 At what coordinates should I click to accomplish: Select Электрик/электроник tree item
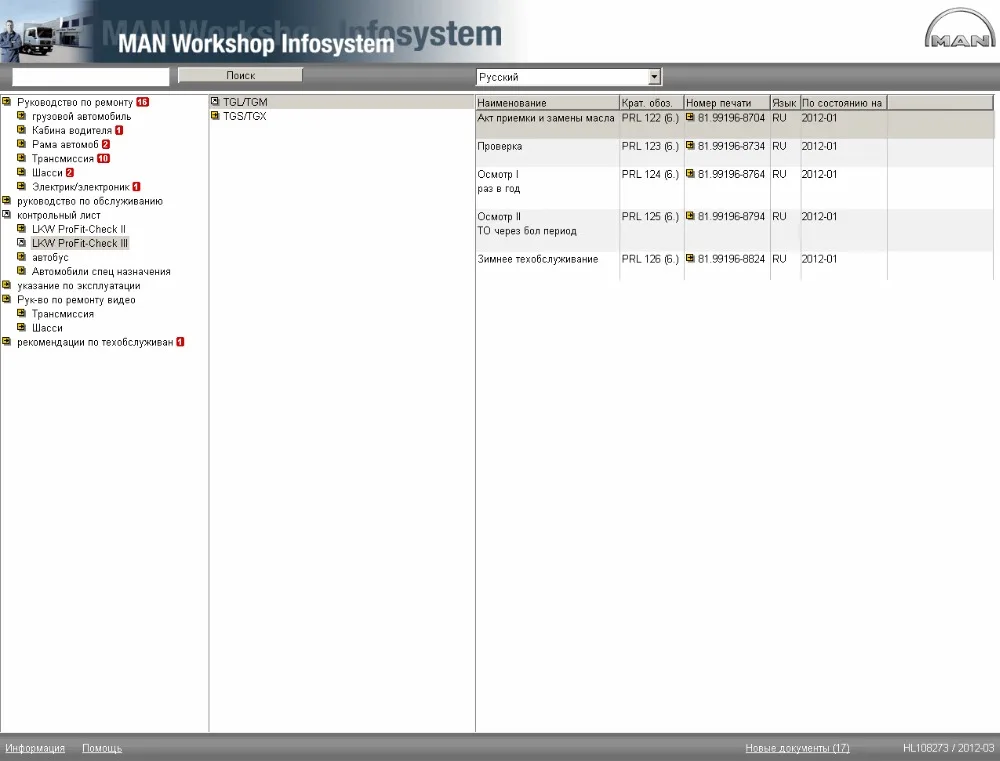(x=81, y=187)
